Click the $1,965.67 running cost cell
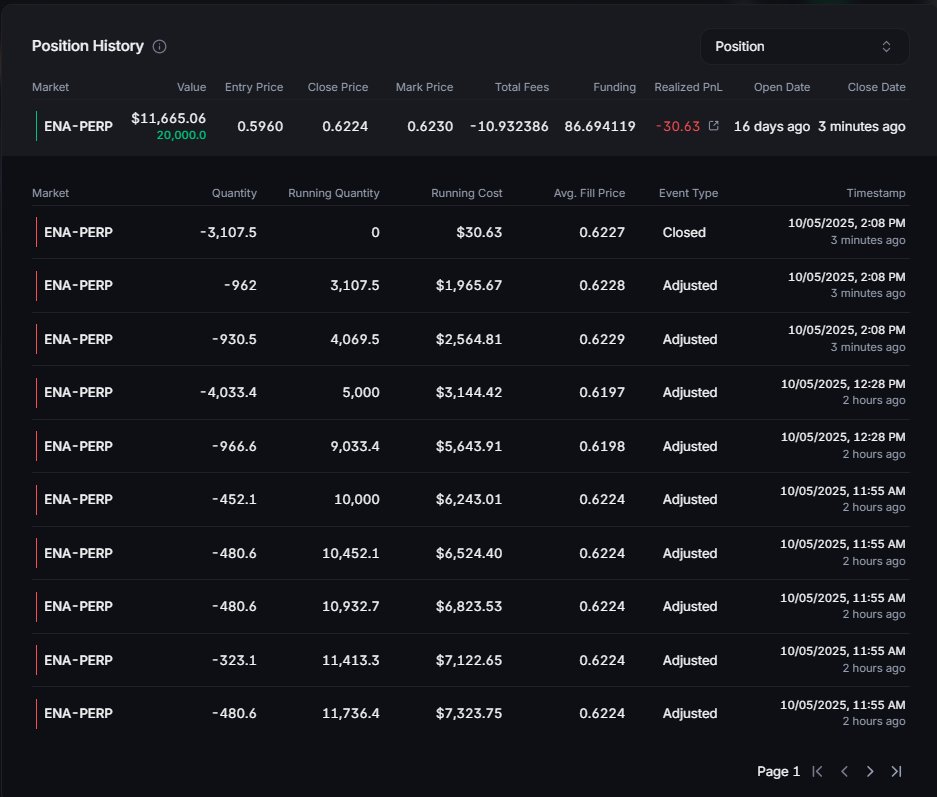Image resolution: width=937 pixels, height=797 pixels. click(x=469, y=286)
